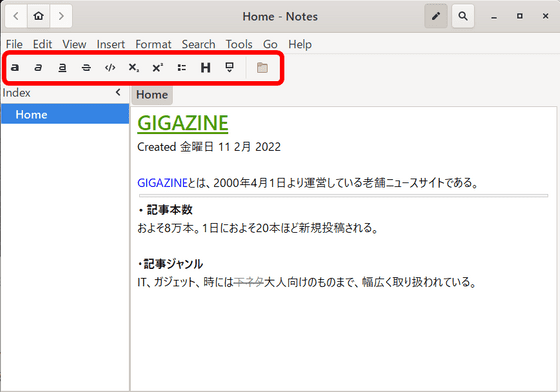Follow the blue GIGAZINE link

(x=162, y=183)
